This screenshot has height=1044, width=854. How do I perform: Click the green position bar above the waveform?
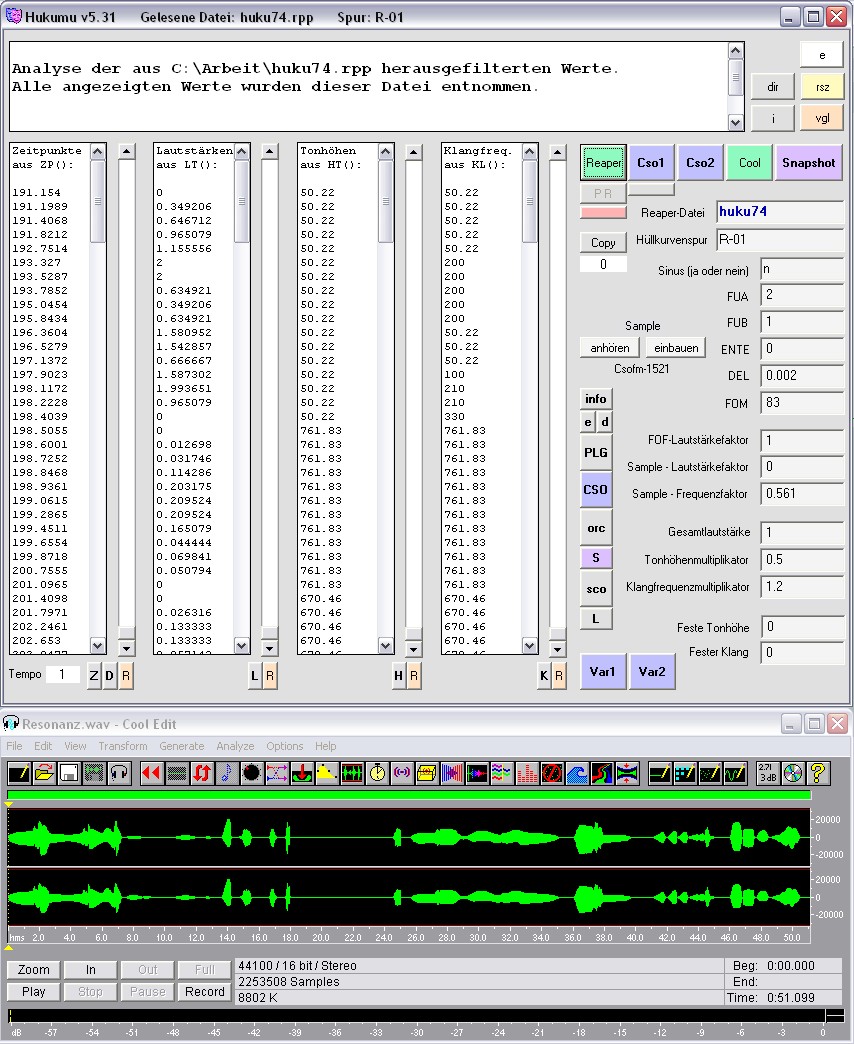(409, 794)
